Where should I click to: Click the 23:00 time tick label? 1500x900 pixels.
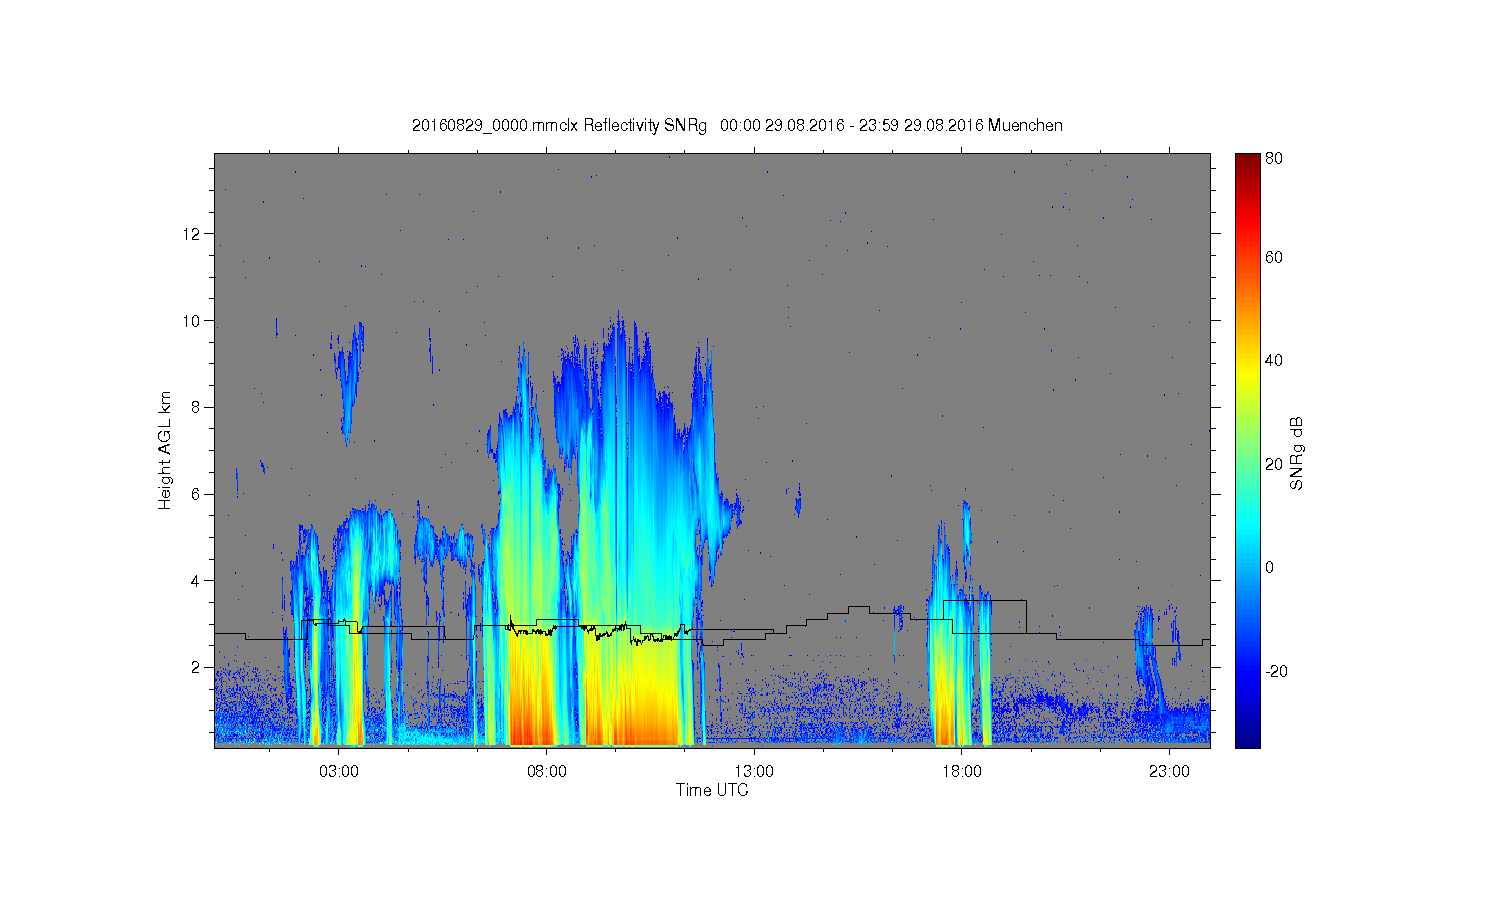(1169, 771)
